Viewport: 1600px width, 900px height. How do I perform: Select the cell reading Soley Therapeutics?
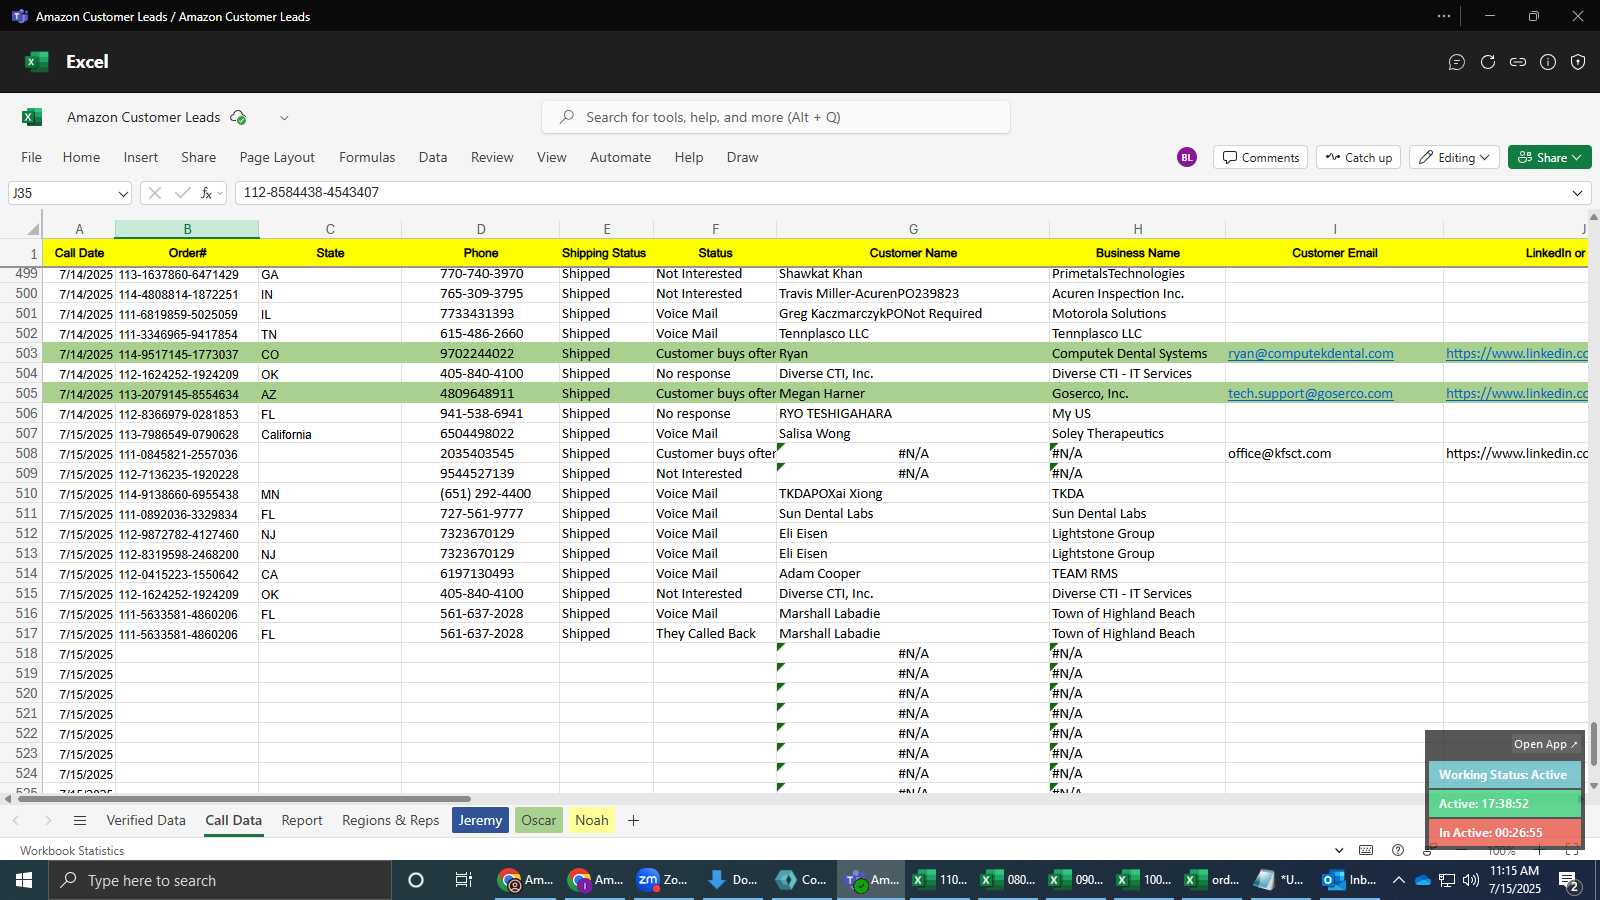tap(1137, 433)
